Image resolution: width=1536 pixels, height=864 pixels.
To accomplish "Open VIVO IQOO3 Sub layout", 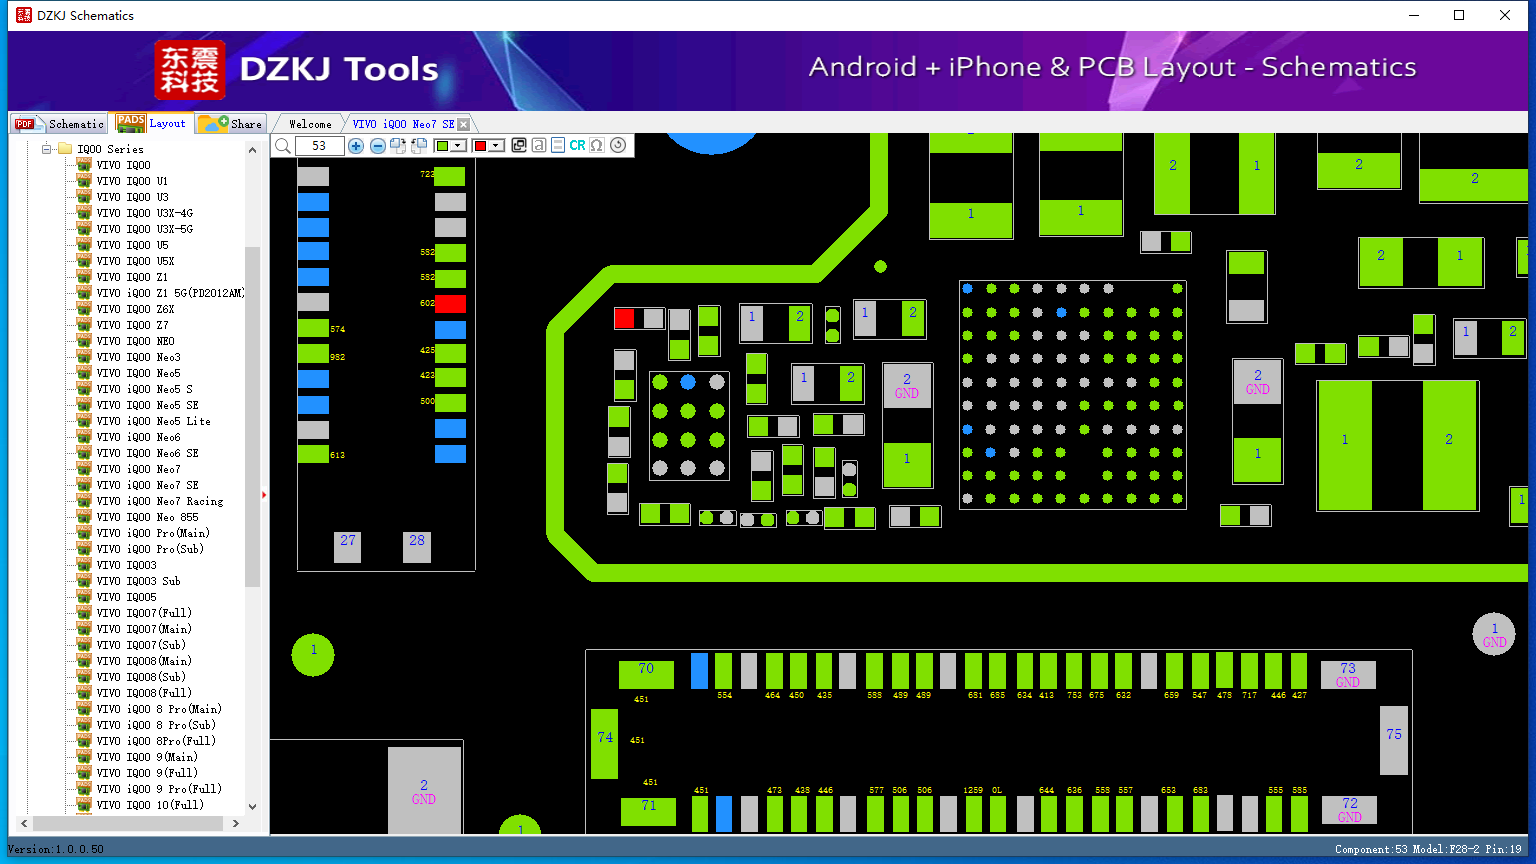I will (x=138, y=581).
